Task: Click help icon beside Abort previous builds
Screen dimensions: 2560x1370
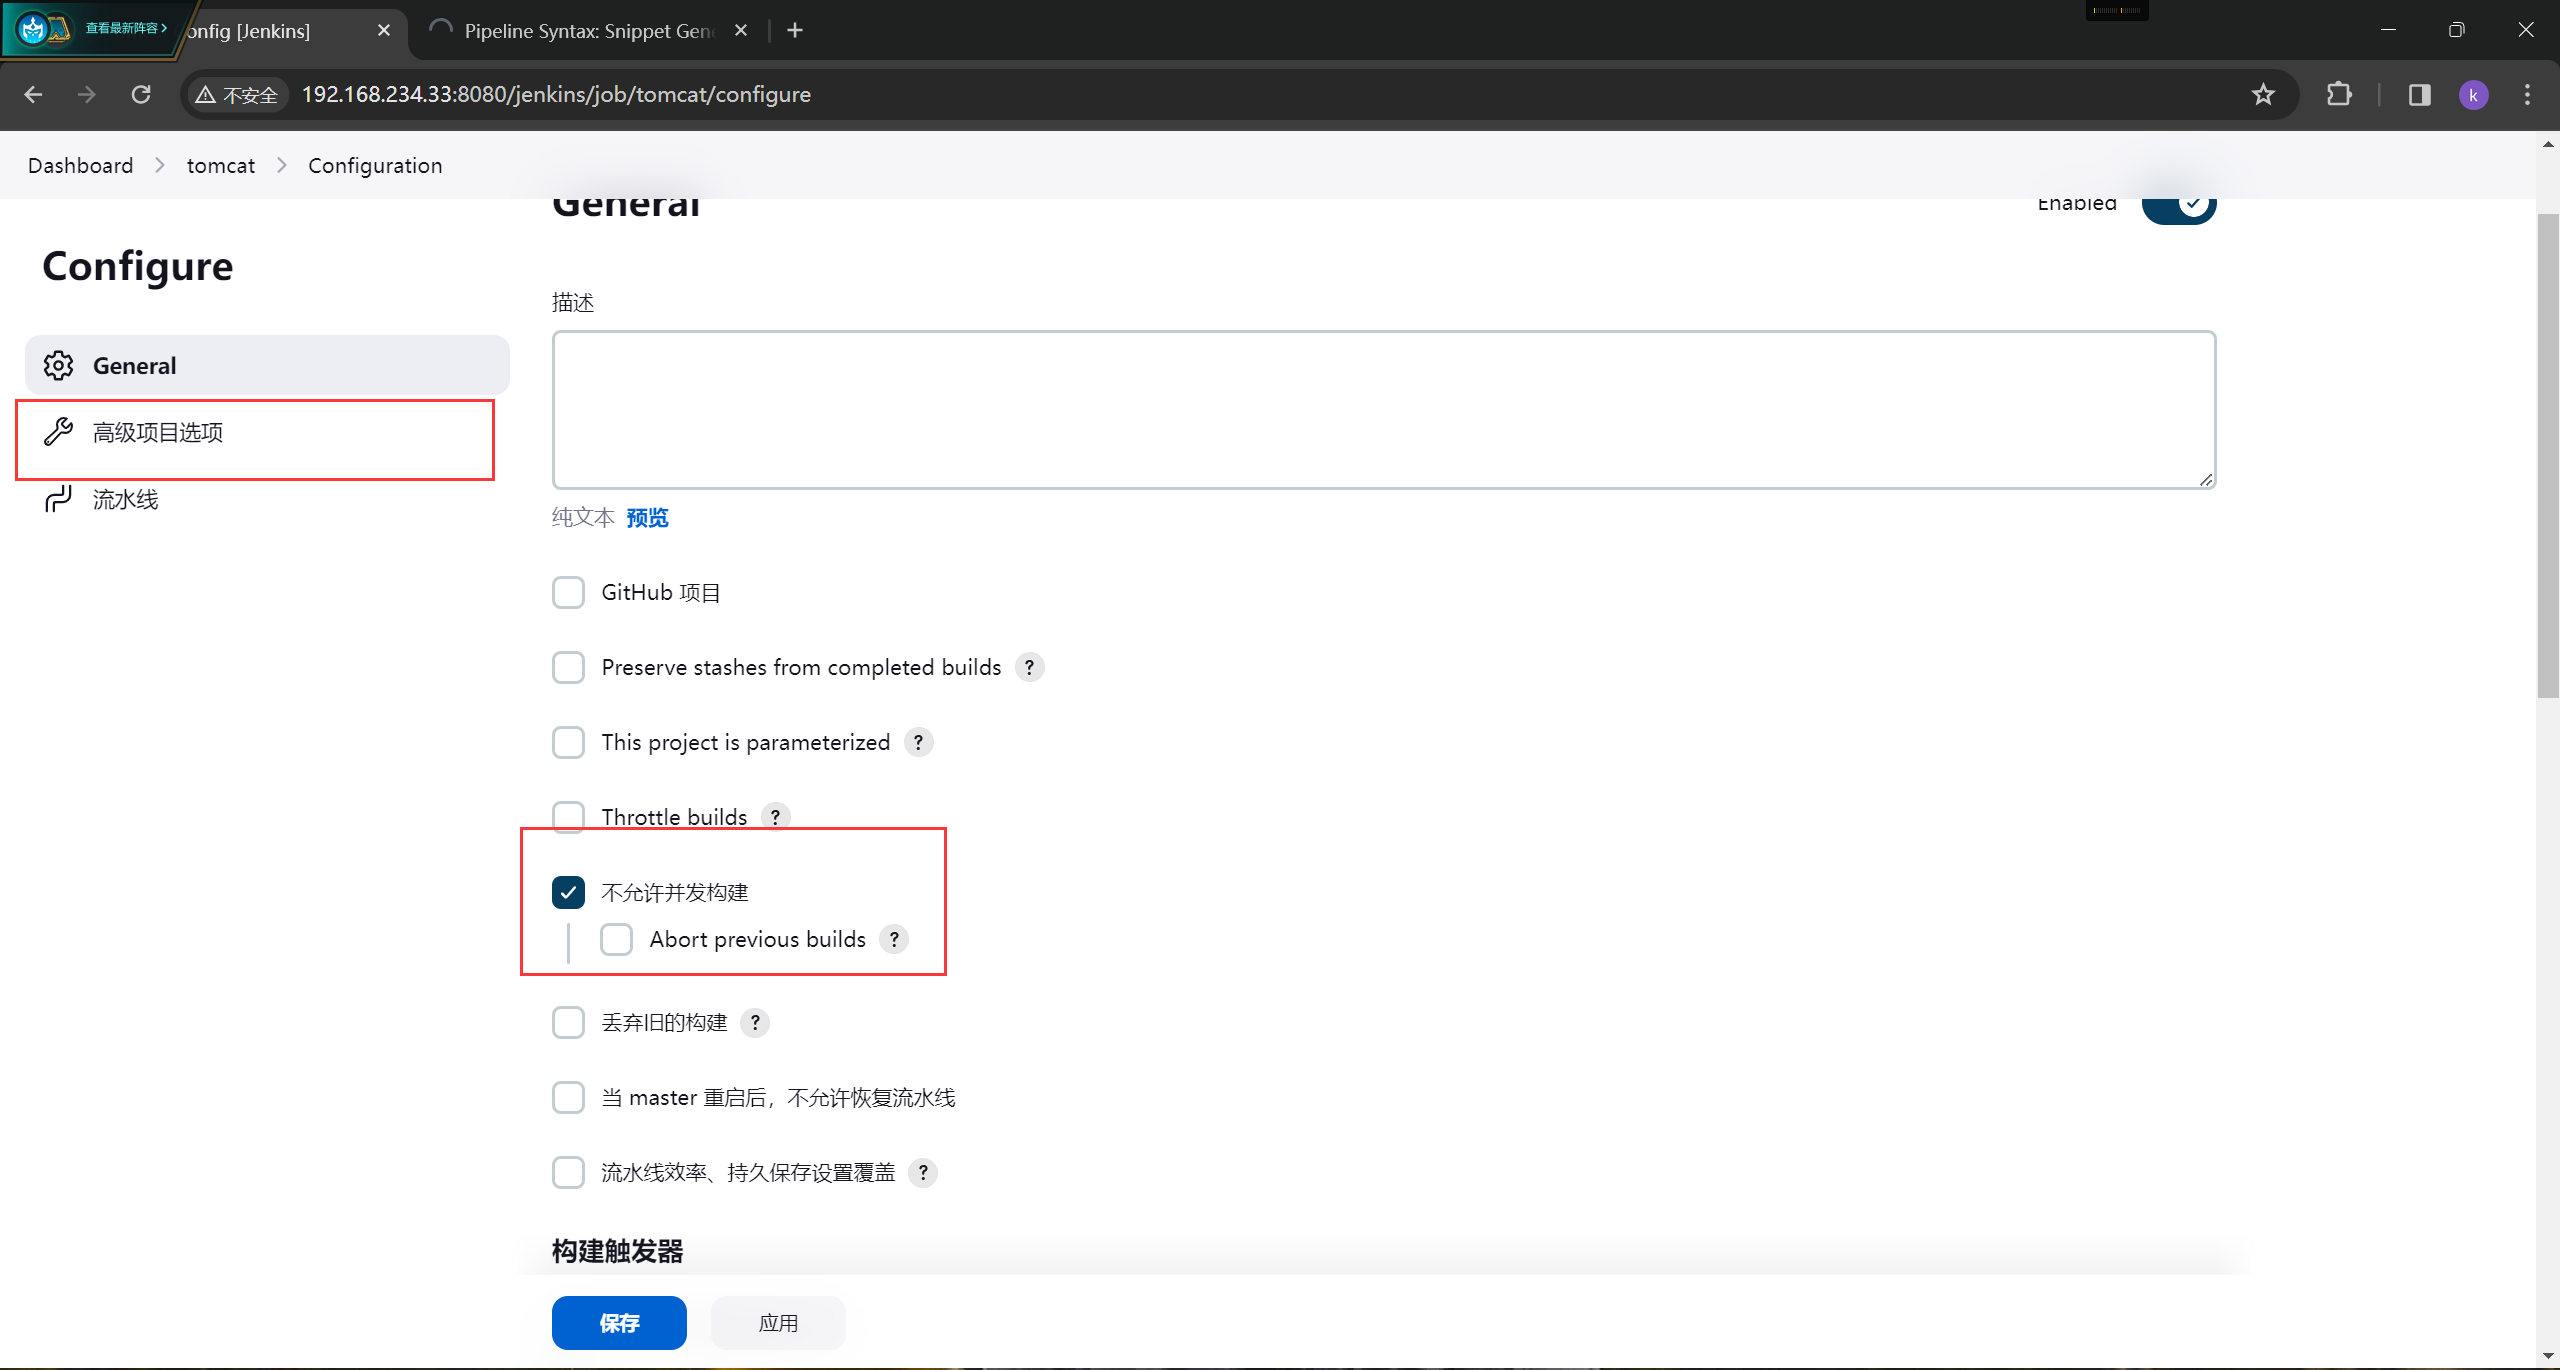Action: [x=894, y=939]
